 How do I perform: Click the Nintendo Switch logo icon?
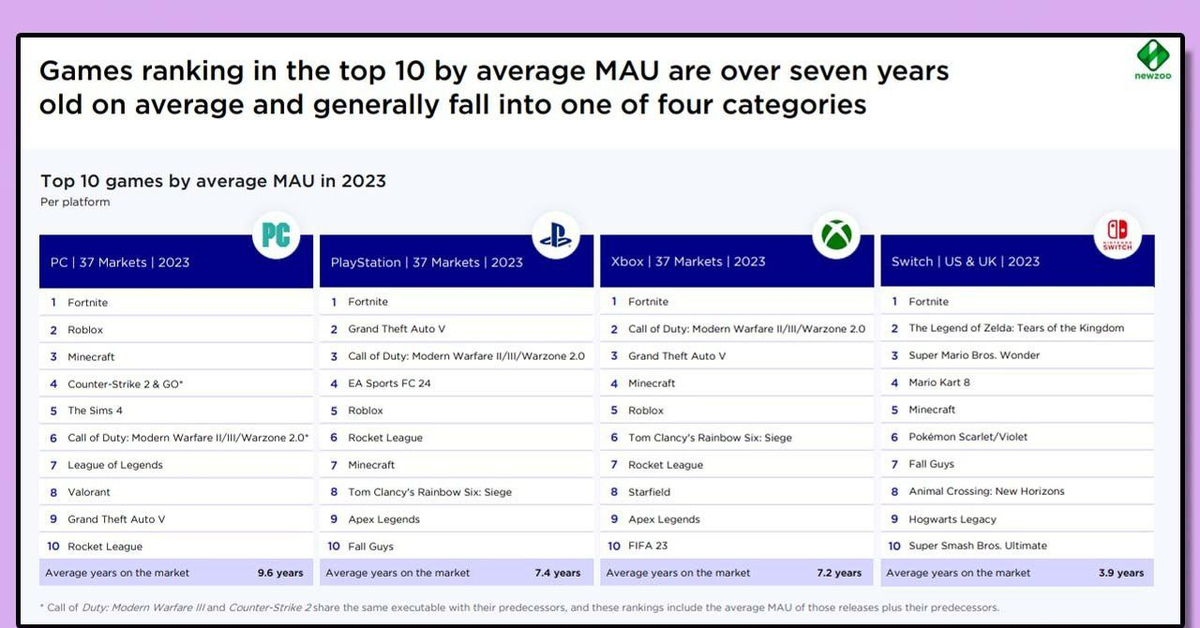click(1116, 236)
